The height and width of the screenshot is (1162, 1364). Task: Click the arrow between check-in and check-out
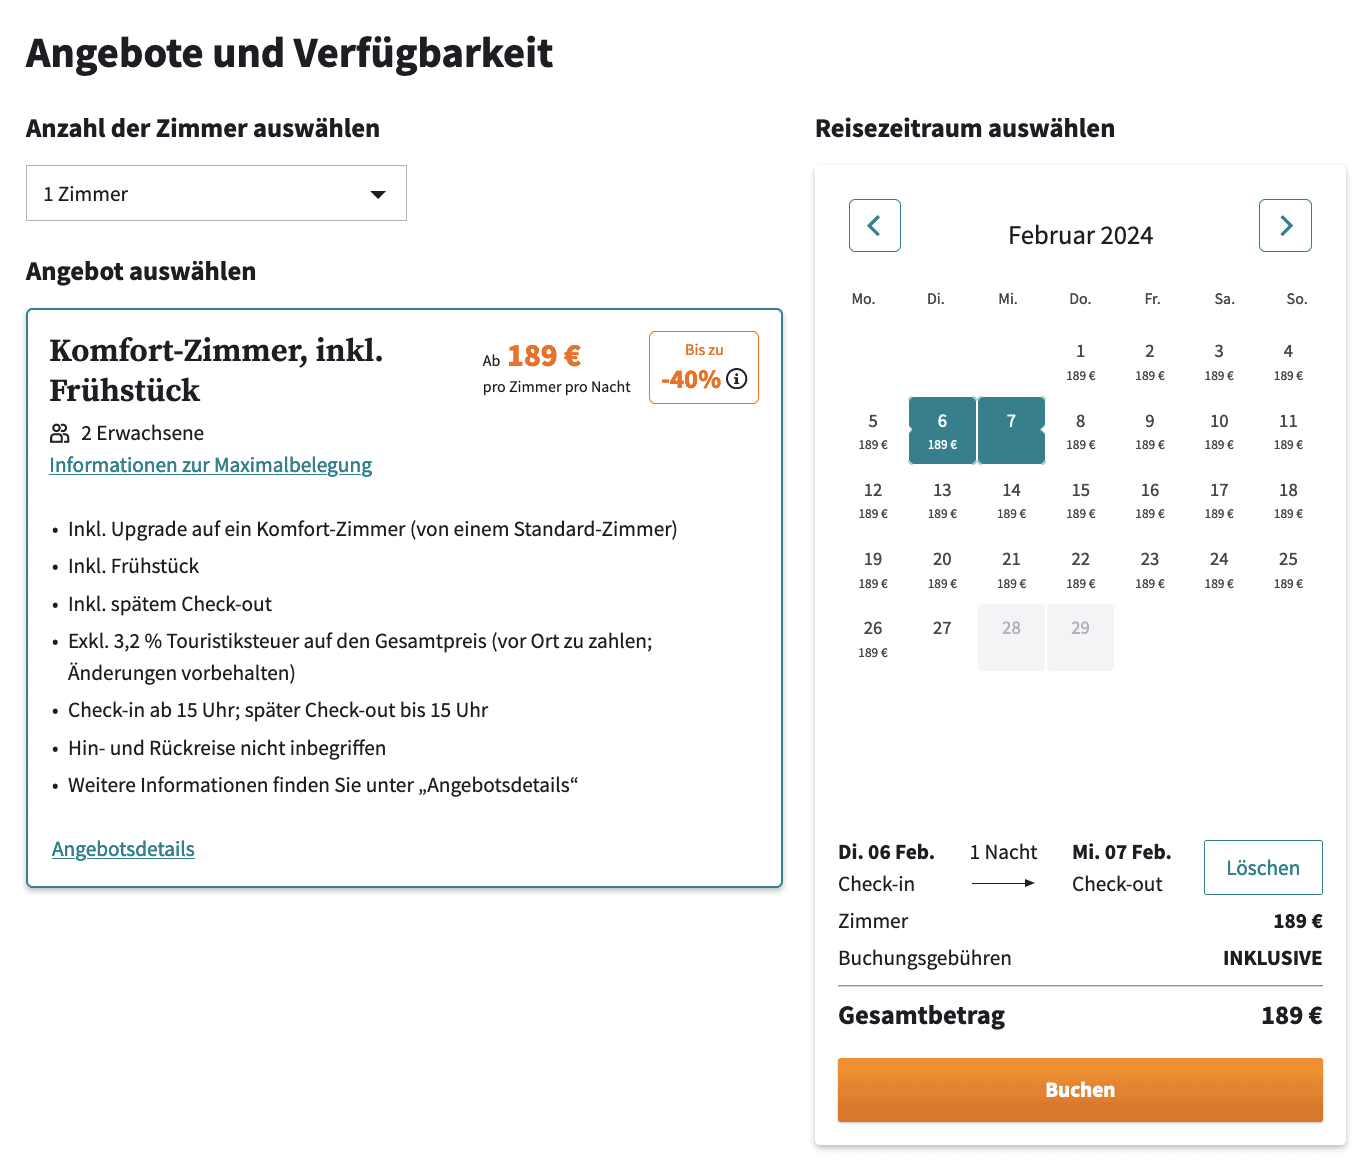coord(1003,882)
